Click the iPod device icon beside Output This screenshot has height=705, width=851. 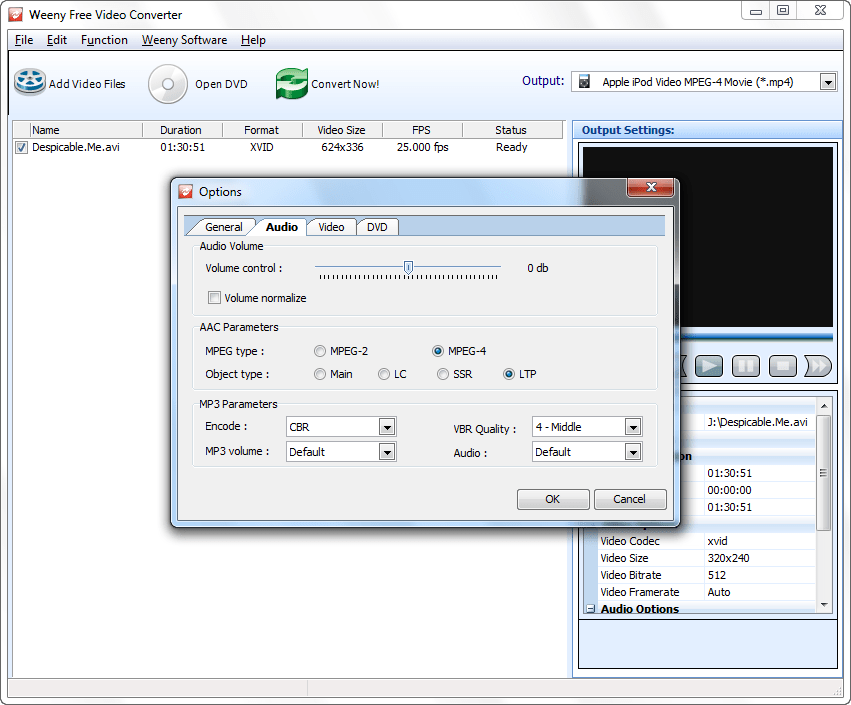(584, 81)
